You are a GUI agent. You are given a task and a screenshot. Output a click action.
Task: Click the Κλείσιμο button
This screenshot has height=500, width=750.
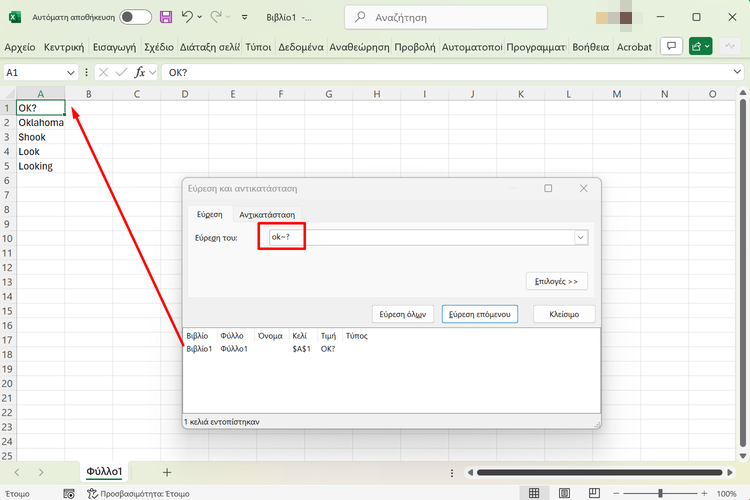click(564, 314)
